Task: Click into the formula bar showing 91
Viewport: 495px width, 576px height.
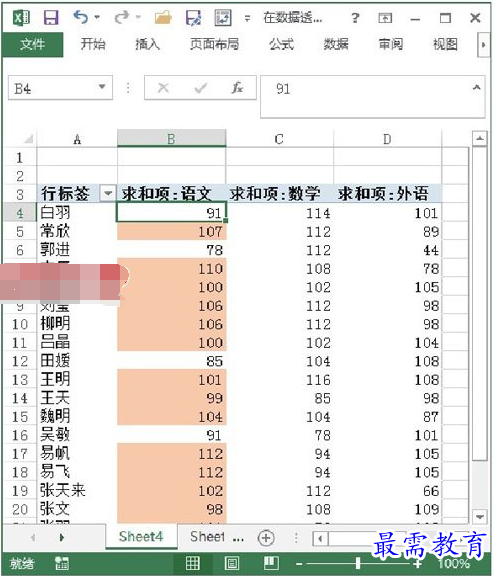Action: tap(365, 97)
